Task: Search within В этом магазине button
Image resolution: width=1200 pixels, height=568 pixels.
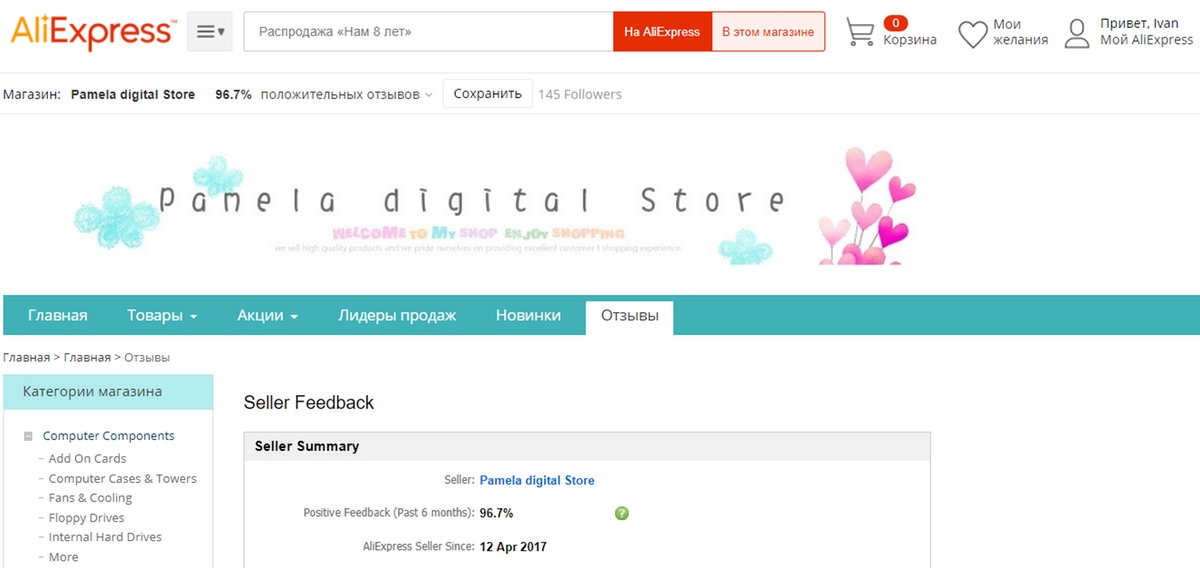Action: (x=768, y=32)
